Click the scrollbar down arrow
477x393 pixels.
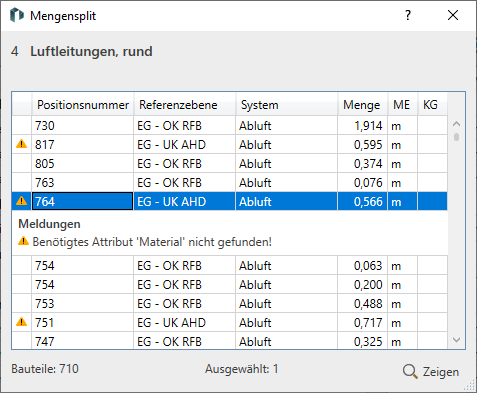pos(456,340)
